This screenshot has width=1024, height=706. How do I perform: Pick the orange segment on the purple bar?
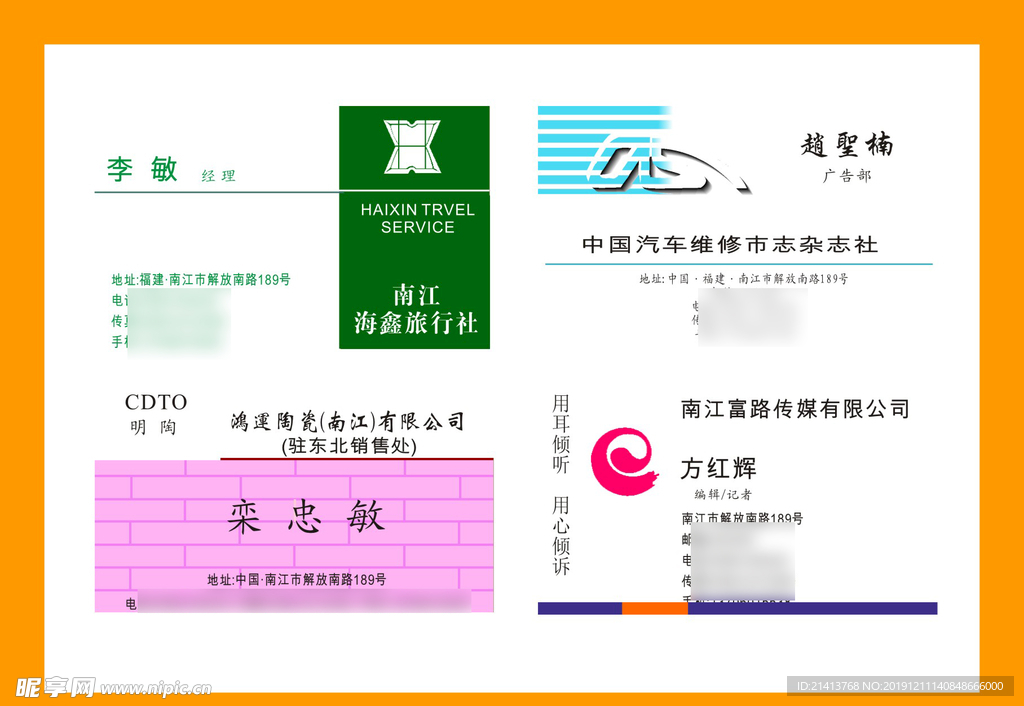tap(654, 608)
